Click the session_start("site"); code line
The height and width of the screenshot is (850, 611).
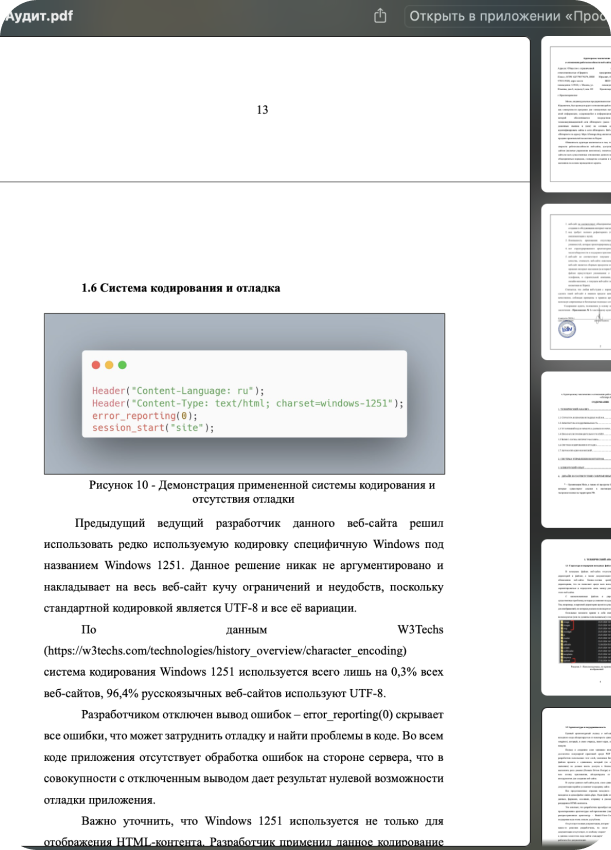(x=153, y=428)
